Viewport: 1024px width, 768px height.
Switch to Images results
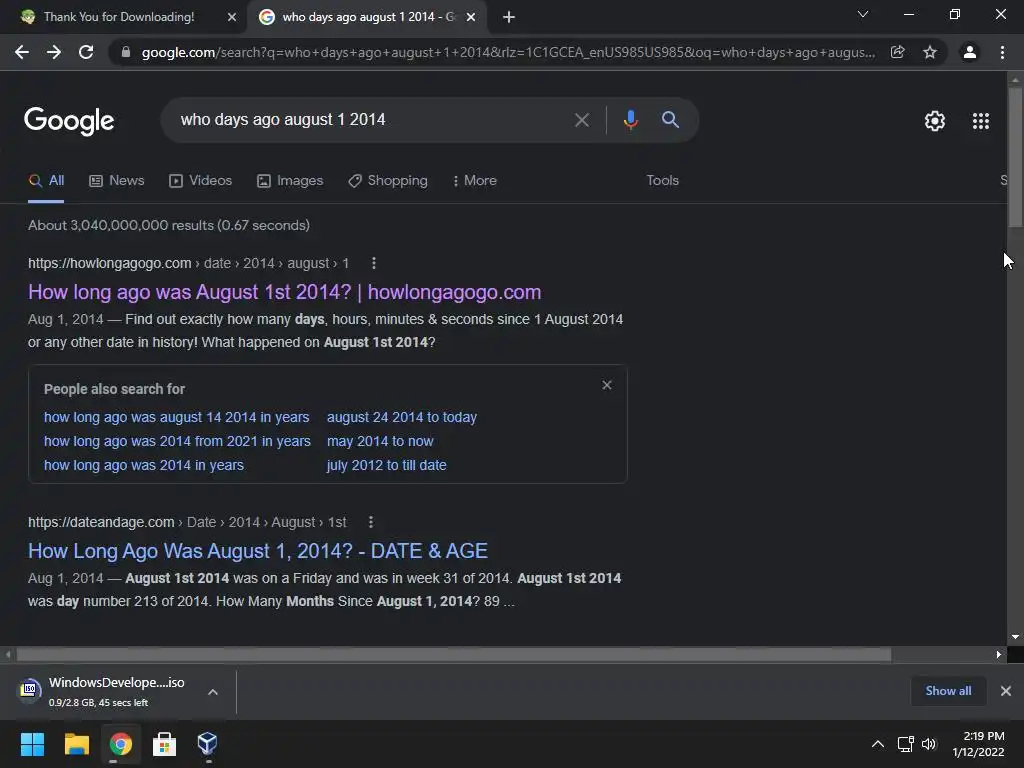click(290, 181)
